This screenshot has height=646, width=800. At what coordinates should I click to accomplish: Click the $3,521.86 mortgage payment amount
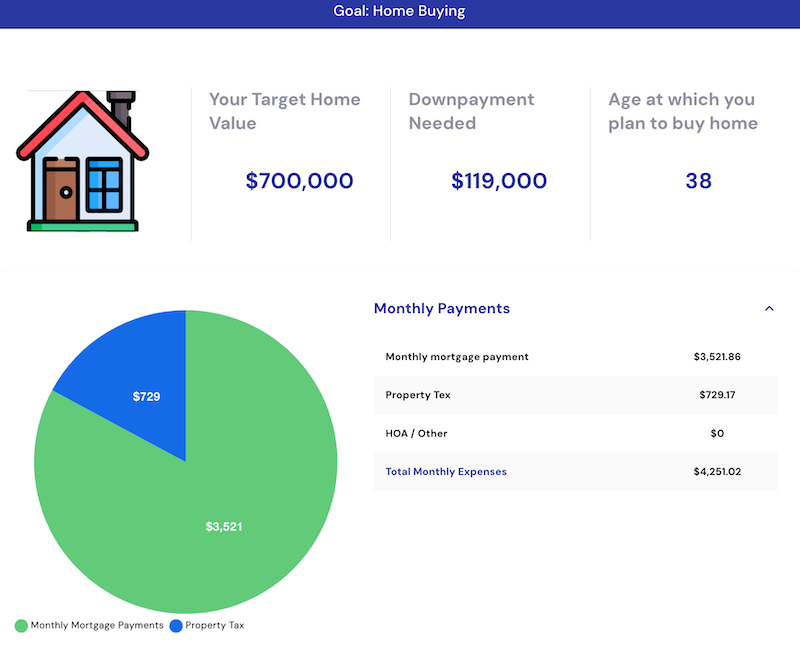tap(716, 357)
